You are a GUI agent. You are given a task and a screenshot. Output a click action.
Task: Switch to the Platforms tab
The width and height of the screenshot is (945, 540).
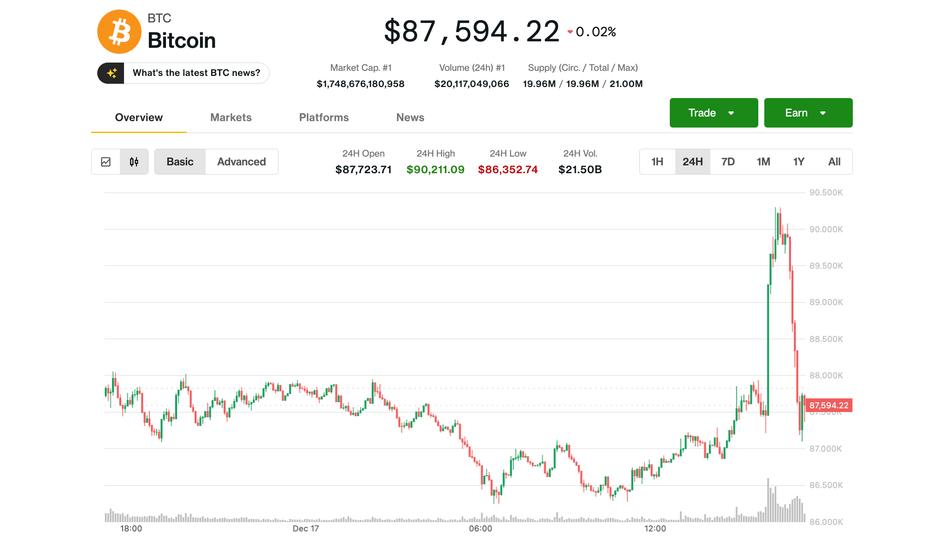coord(324,117)
